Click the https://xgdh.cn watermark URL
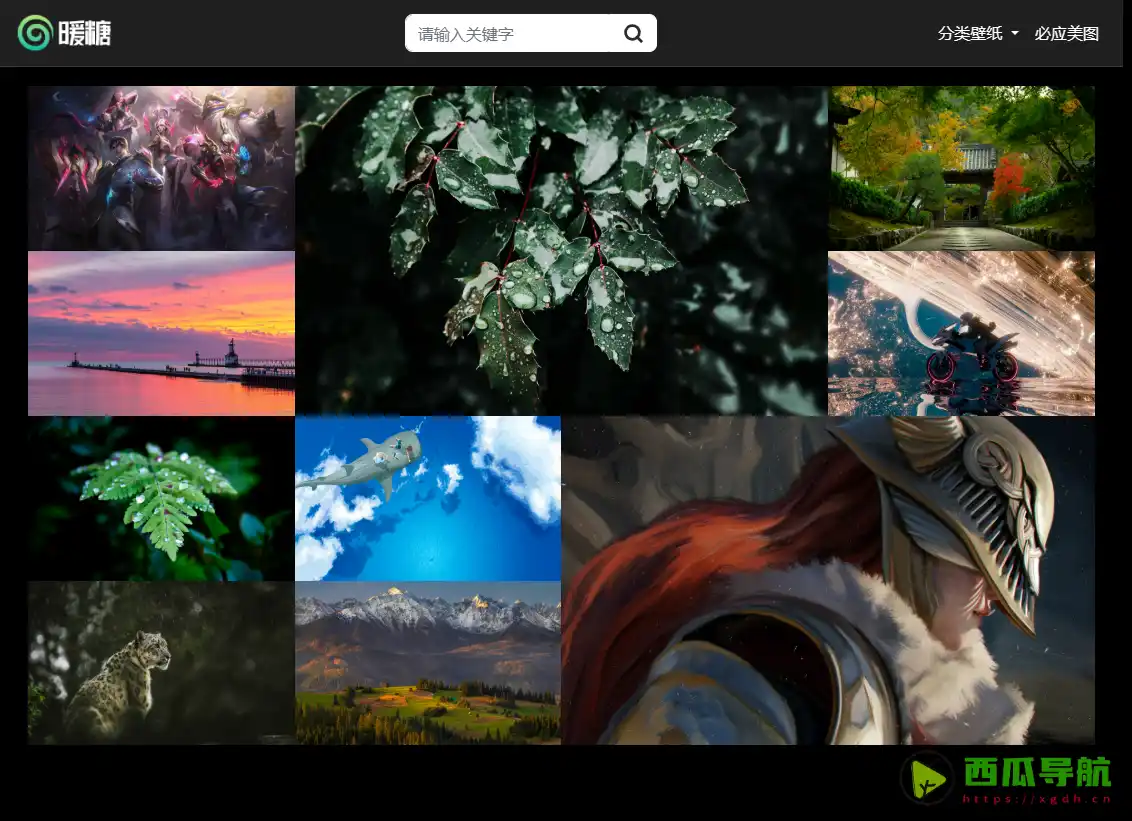The image size is (1132, 821). (x=1037, y=799)
